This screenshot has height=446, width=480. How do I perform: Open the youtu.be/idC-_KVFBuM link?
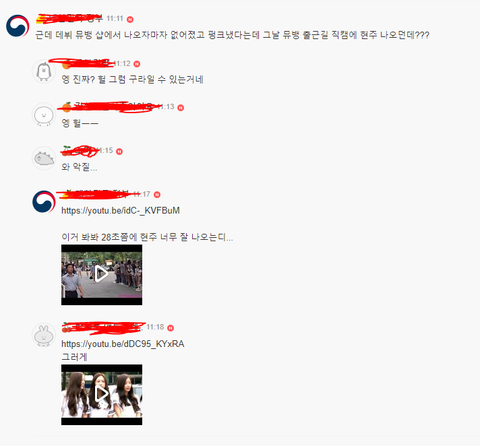[121, 211]
